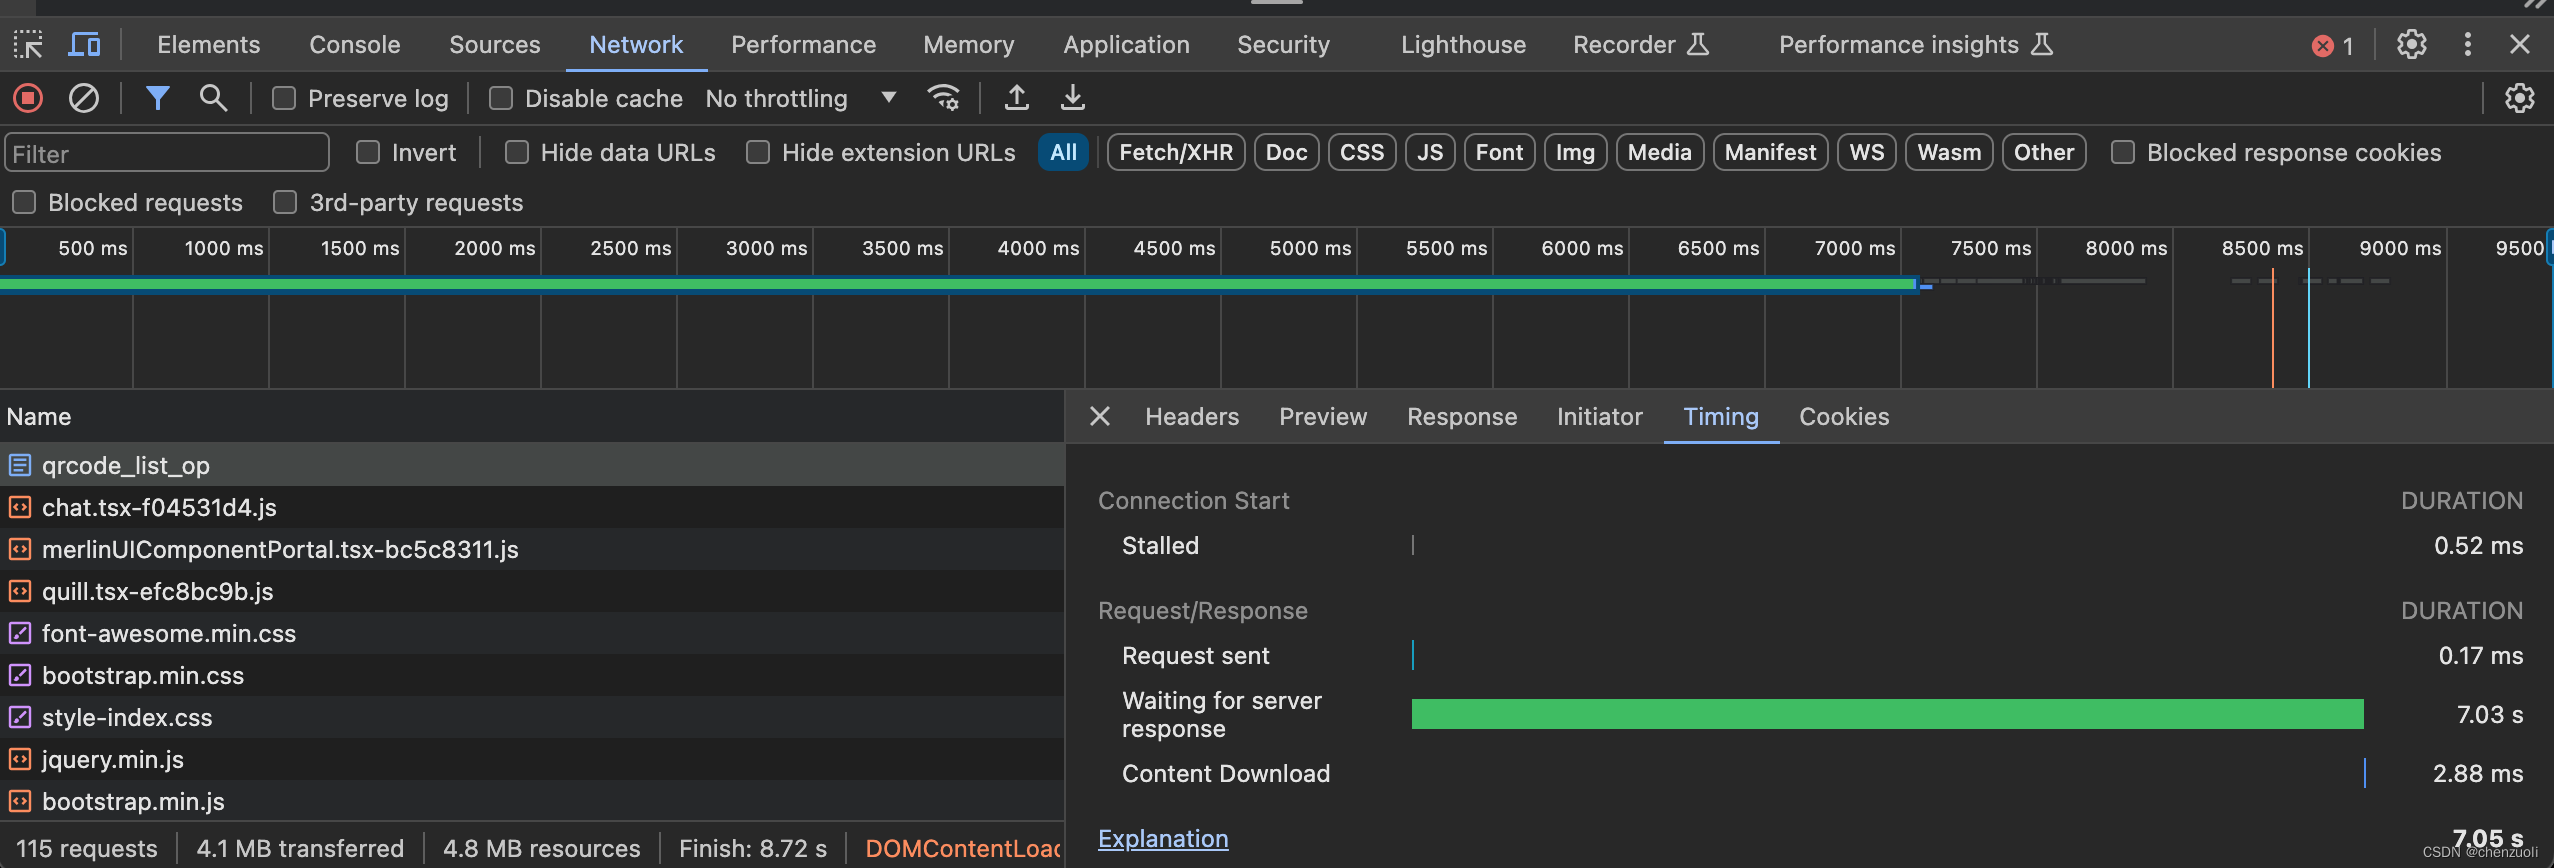Filter by WS type

tap(1866, 152)
